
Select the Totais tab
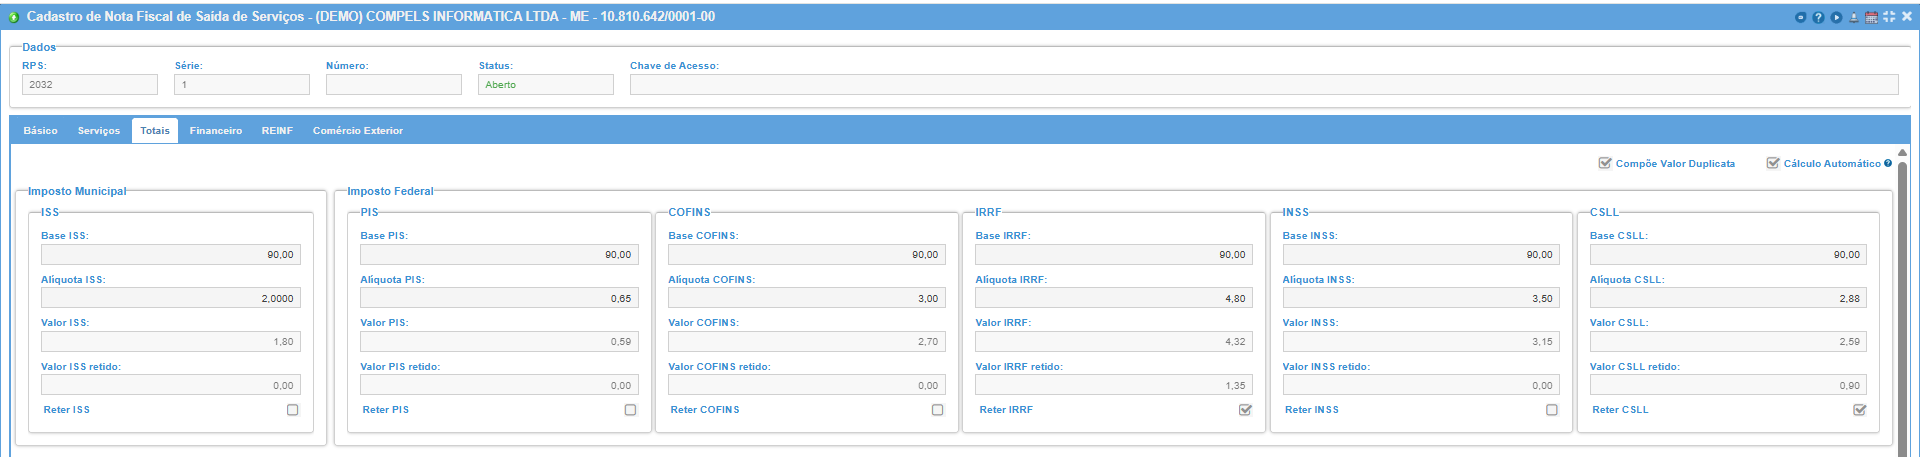pyautogui.click(x=155, y=131)
